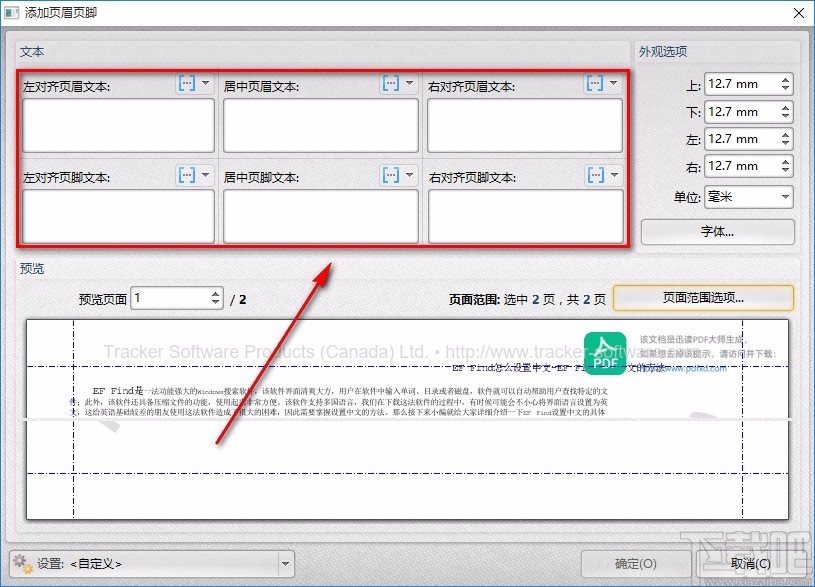Open macro dropdown beside right footer field

click(x=612, y=175)
